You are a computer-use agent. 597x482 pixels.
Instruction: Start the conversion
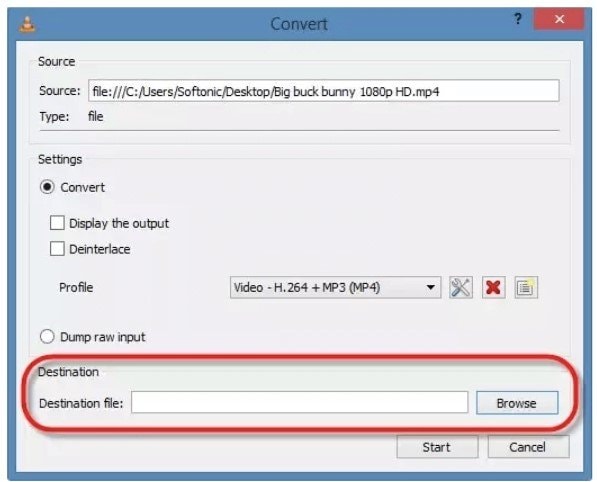tap(437, 447)
